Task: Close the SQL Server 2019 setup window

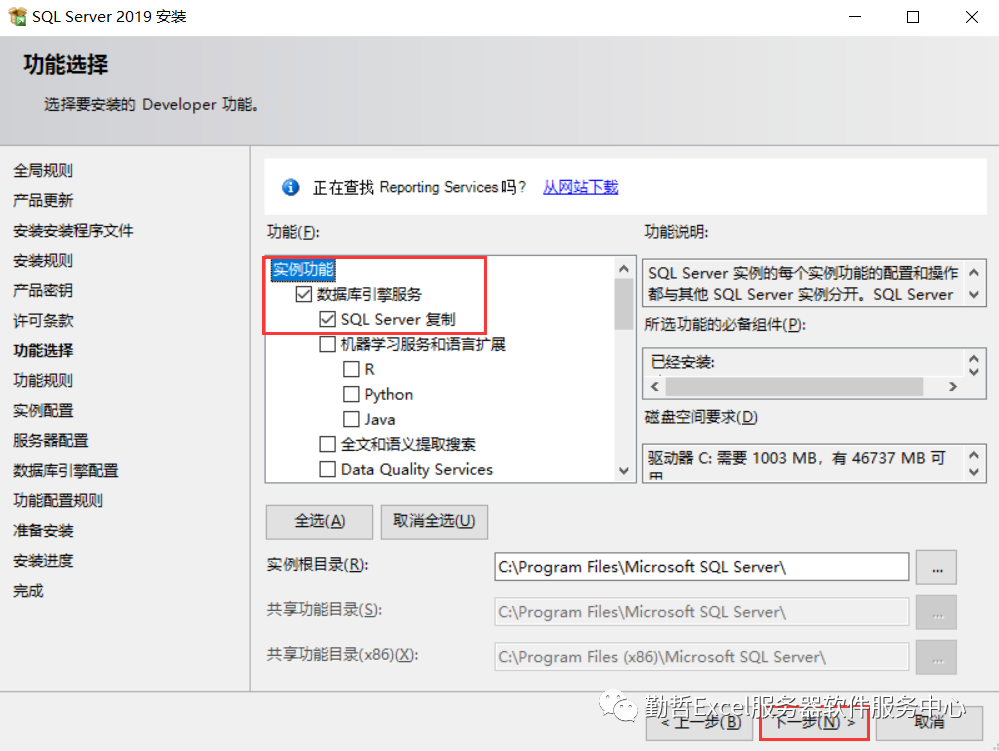Action: click(971, 17)
